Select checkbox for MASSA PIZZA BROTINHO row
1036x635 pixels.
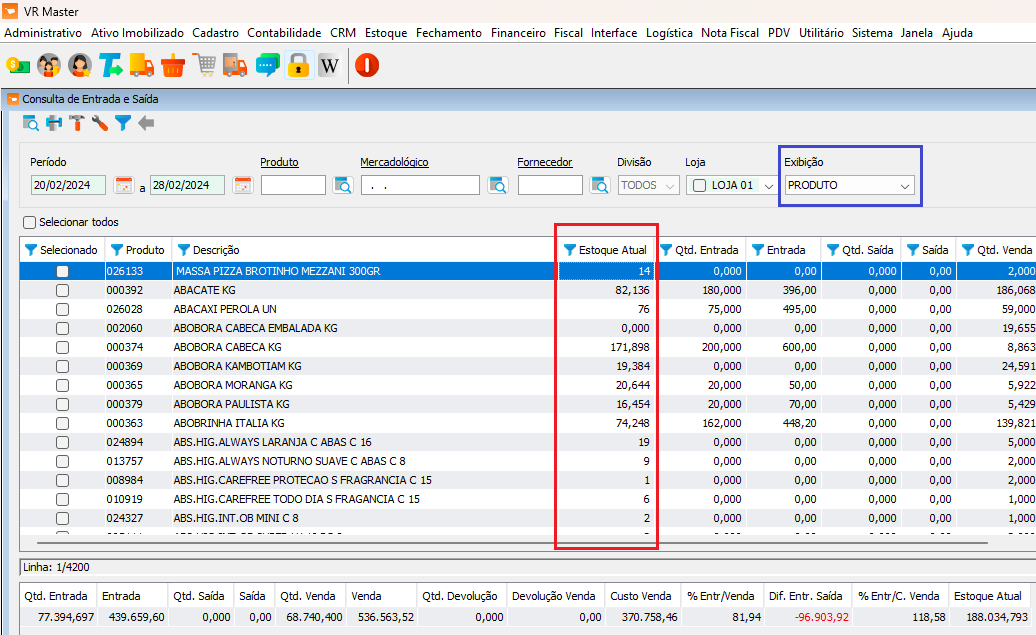(x=62, y=271)
